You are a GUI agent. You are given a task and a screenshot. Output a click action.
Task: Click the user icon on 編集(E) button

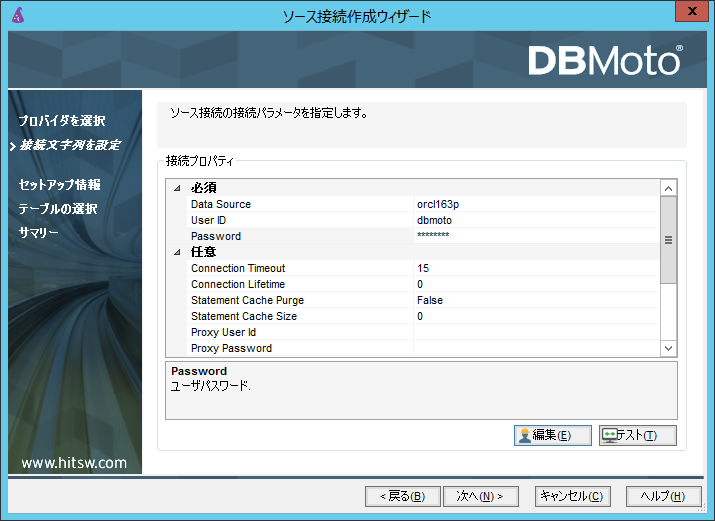pyautogui.click(x=525, y=435)
